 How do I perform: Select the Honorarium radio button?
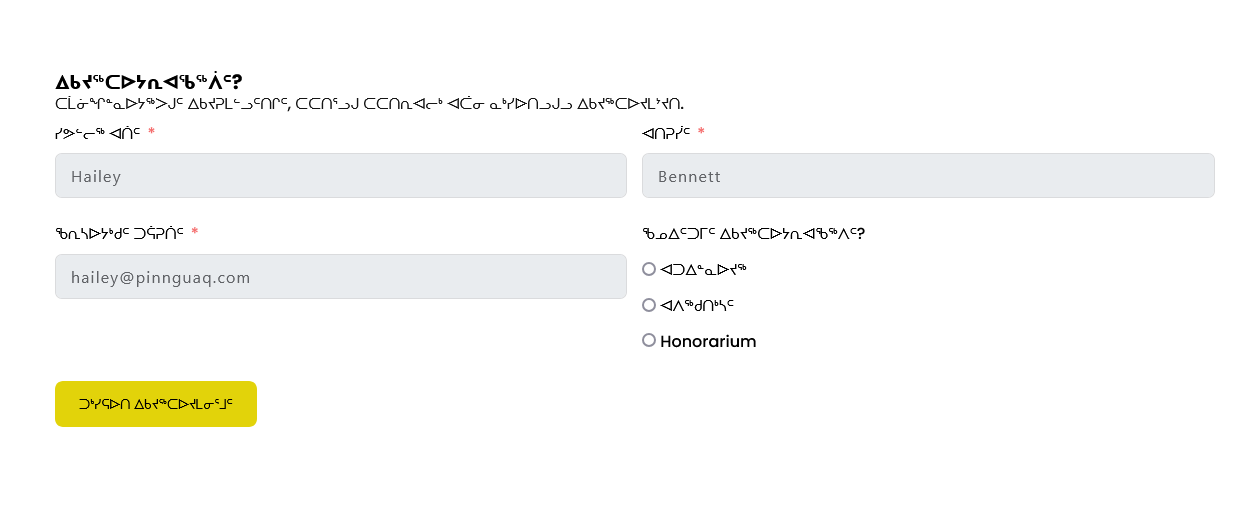click(x=649, y=340)
